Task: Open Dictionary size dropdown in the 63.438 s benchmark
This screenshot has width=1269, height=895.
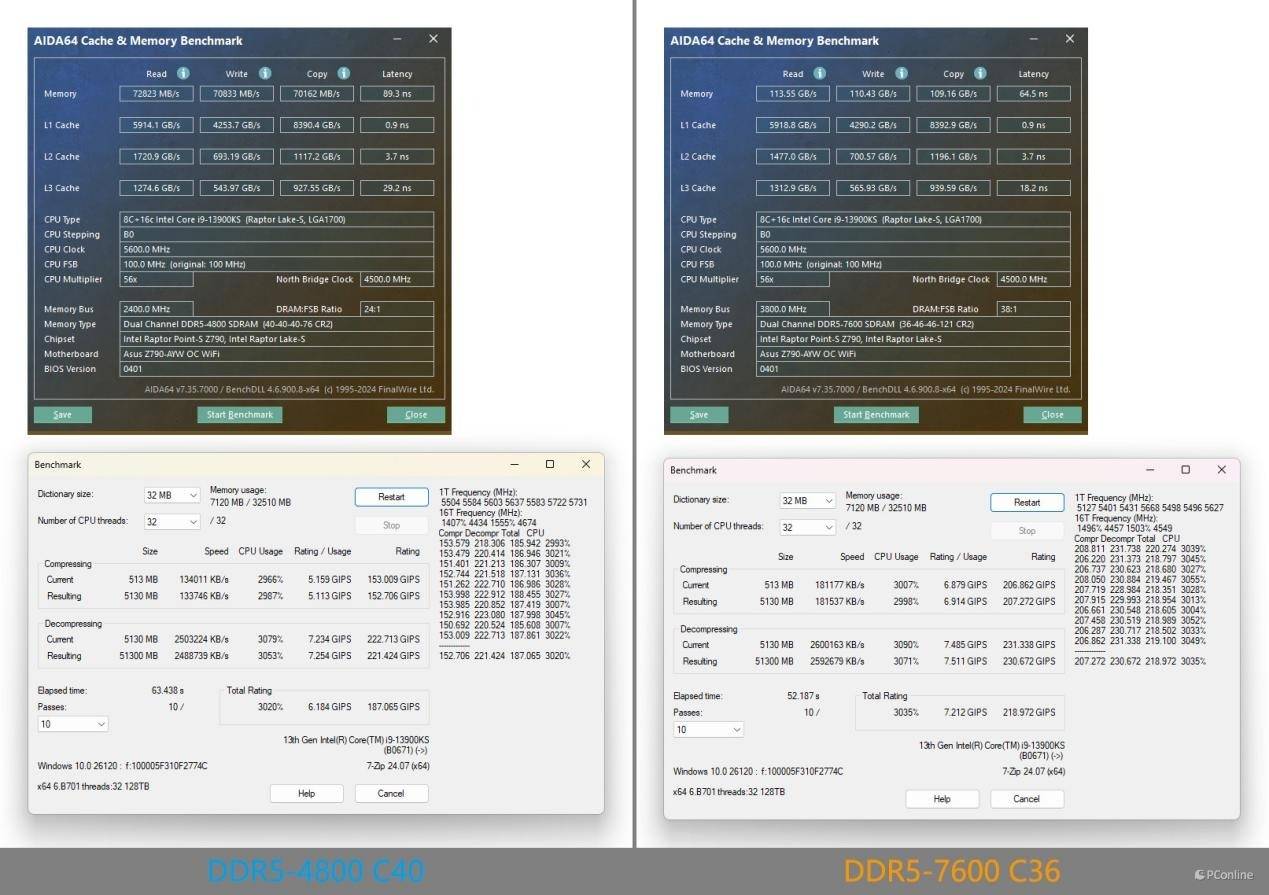Action: tap(172, 495)
